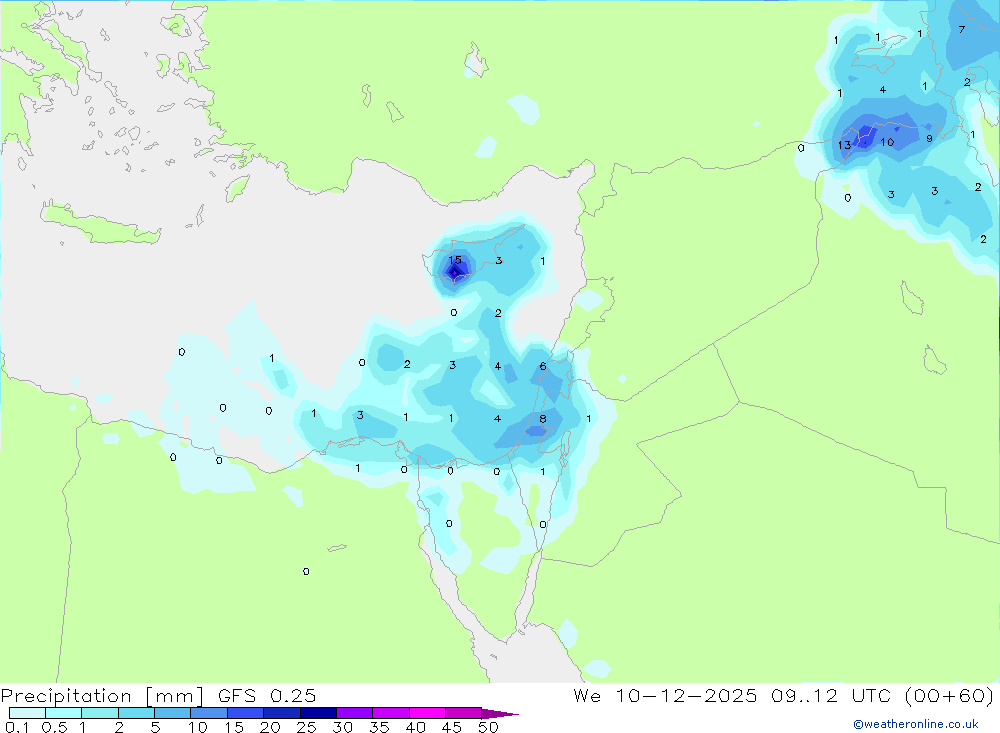Screen dimensions: 1000x733
Task: Click the above-50 arrow tip of legend
Action: click(499, 713)
